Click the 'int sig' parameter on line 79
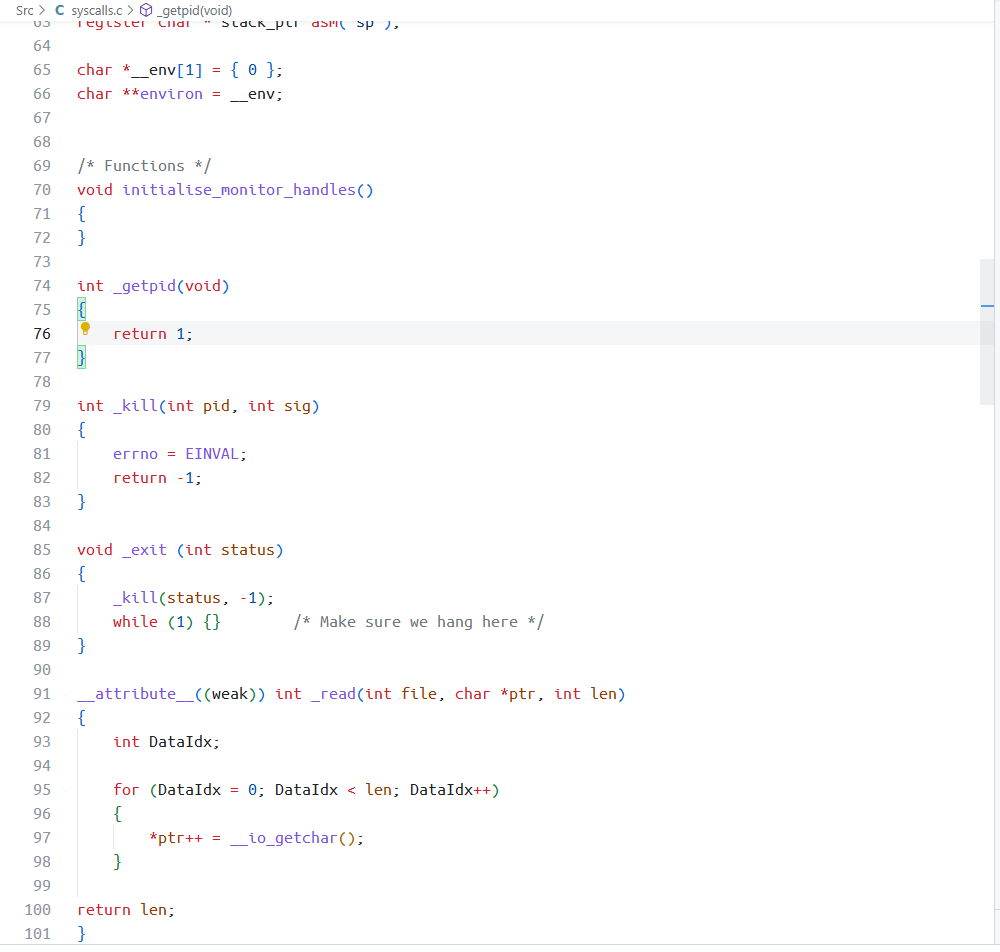Viewport: 1000px width, 952px height. (x=279, y=406)
